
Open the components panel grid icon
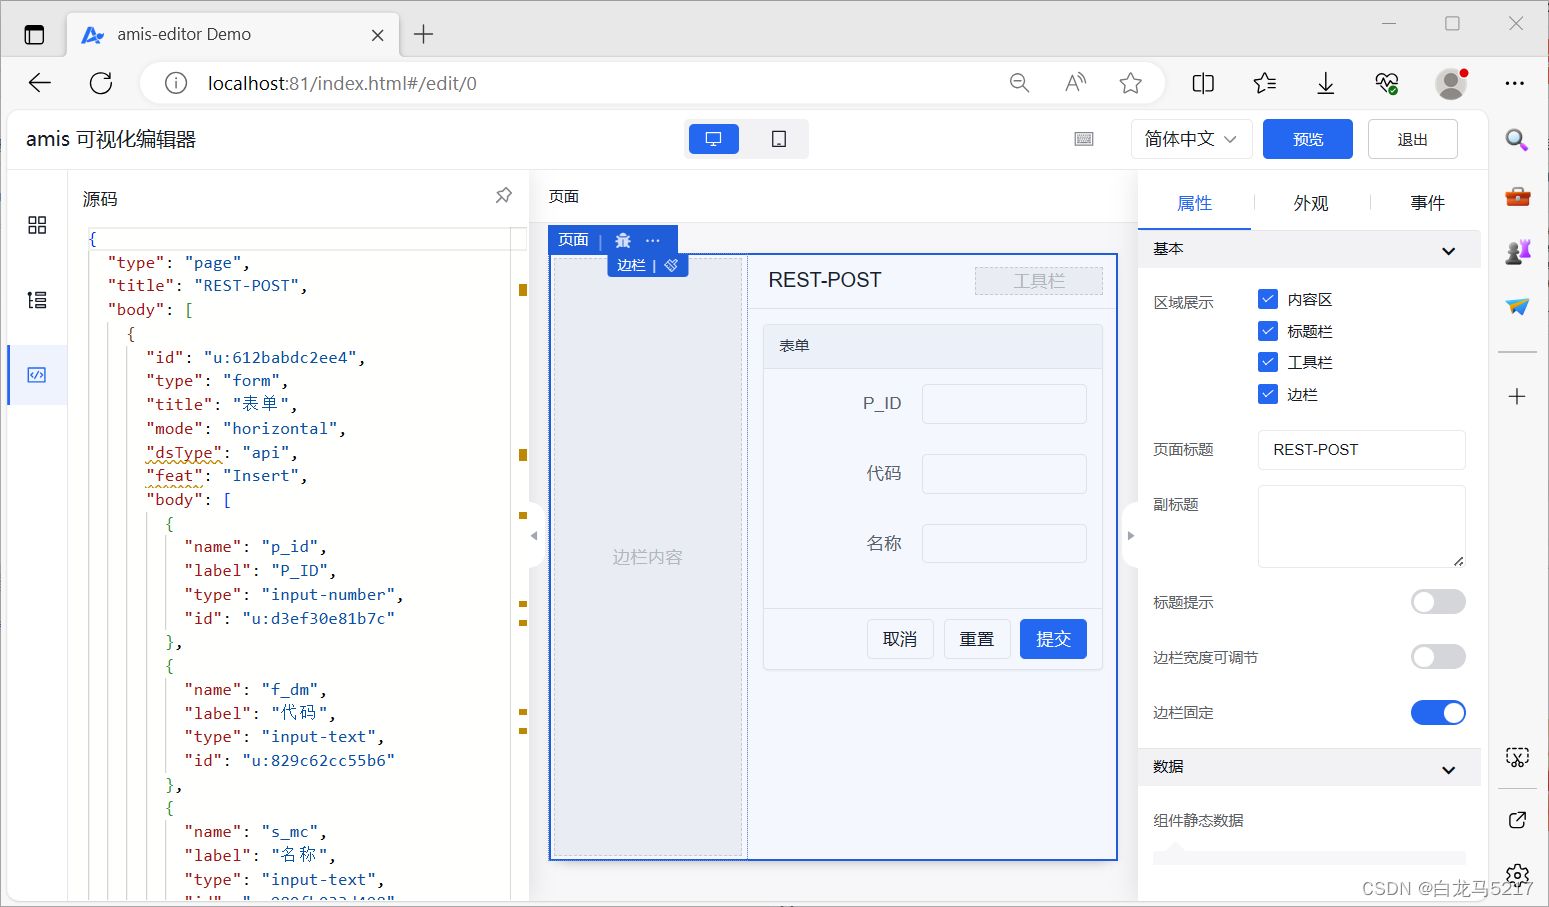pyautogui.click(x=37, y=225)
